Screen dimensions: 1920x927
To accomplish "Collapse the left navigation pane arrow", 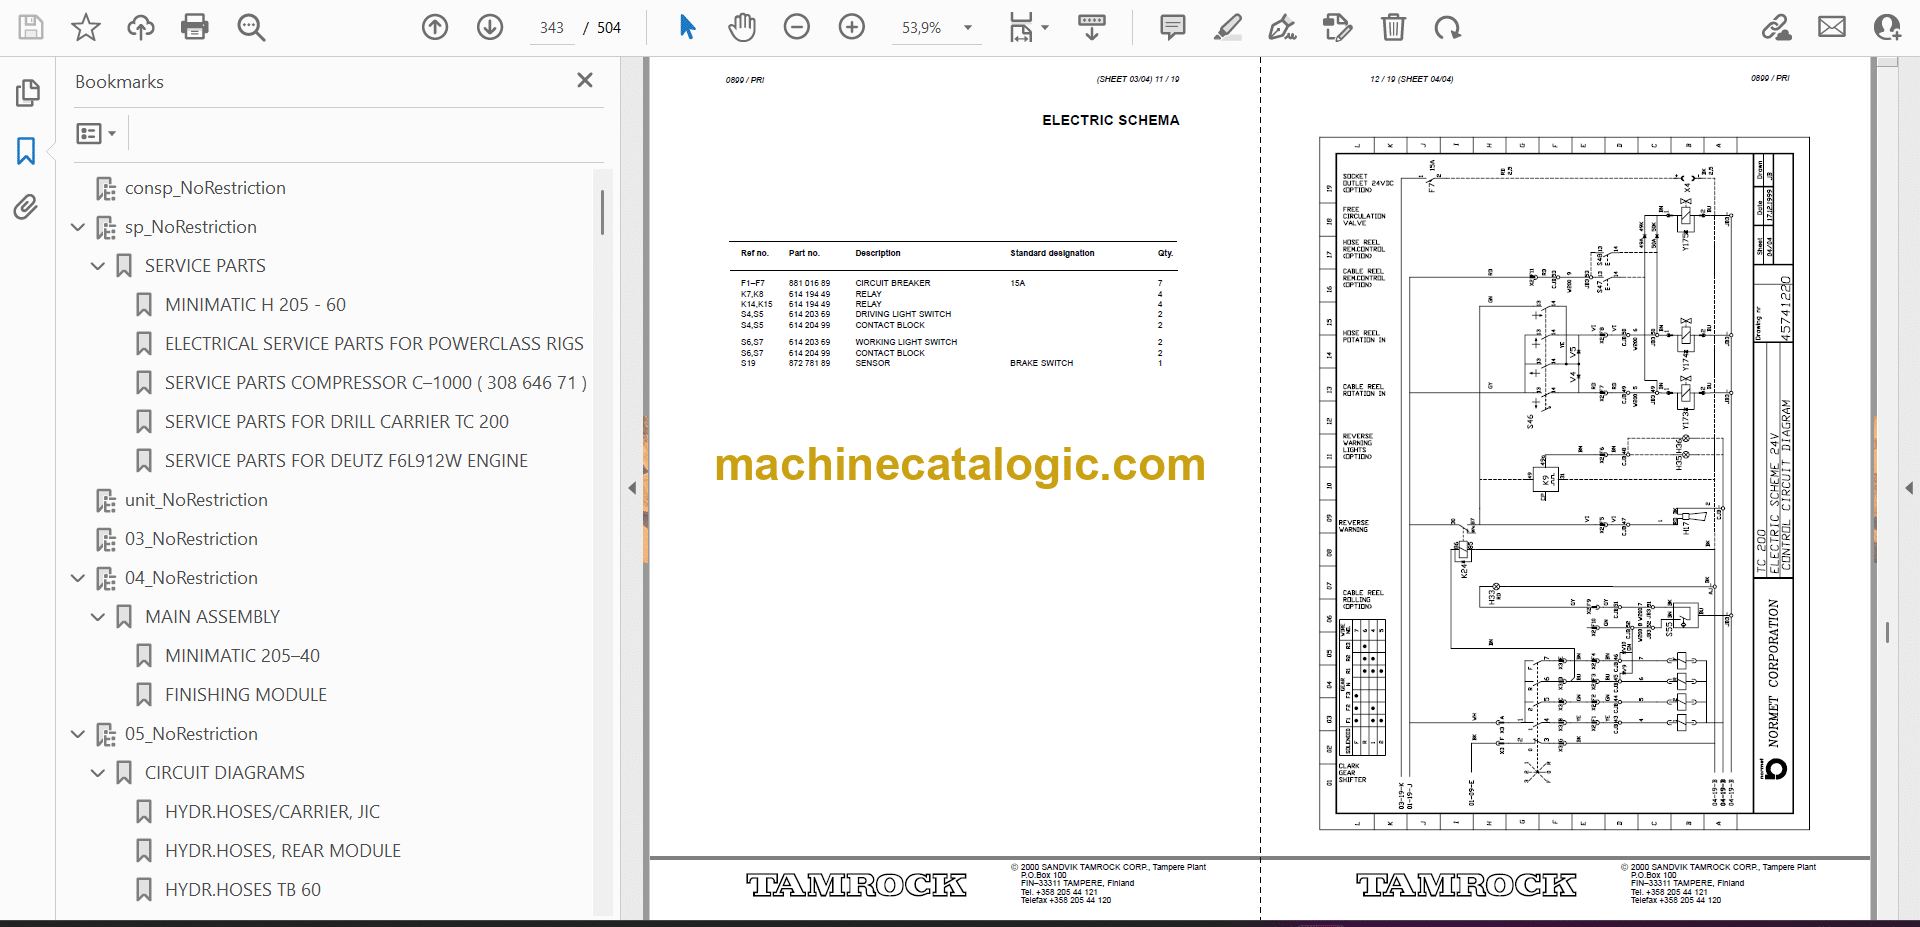I will pos(632,488).
